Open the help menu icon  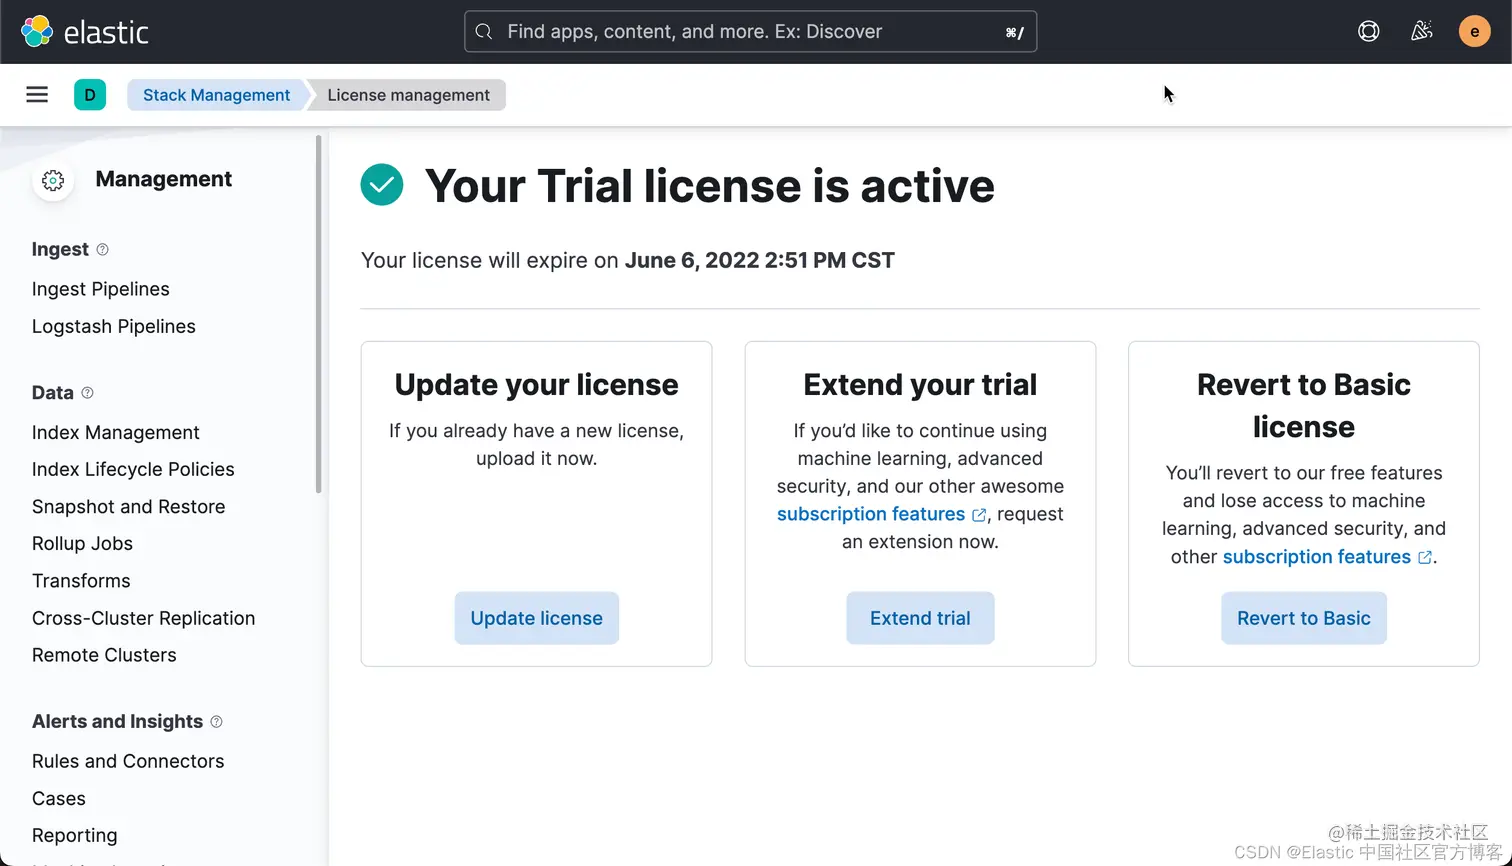(x=1369, y=32)
